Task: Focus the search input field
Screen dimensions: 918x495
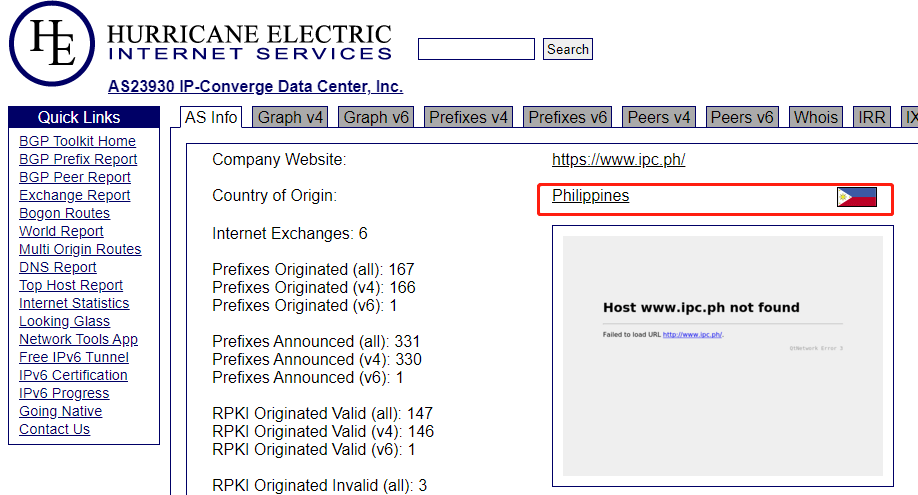Action: pyautogui.click(x=476, y=49)
